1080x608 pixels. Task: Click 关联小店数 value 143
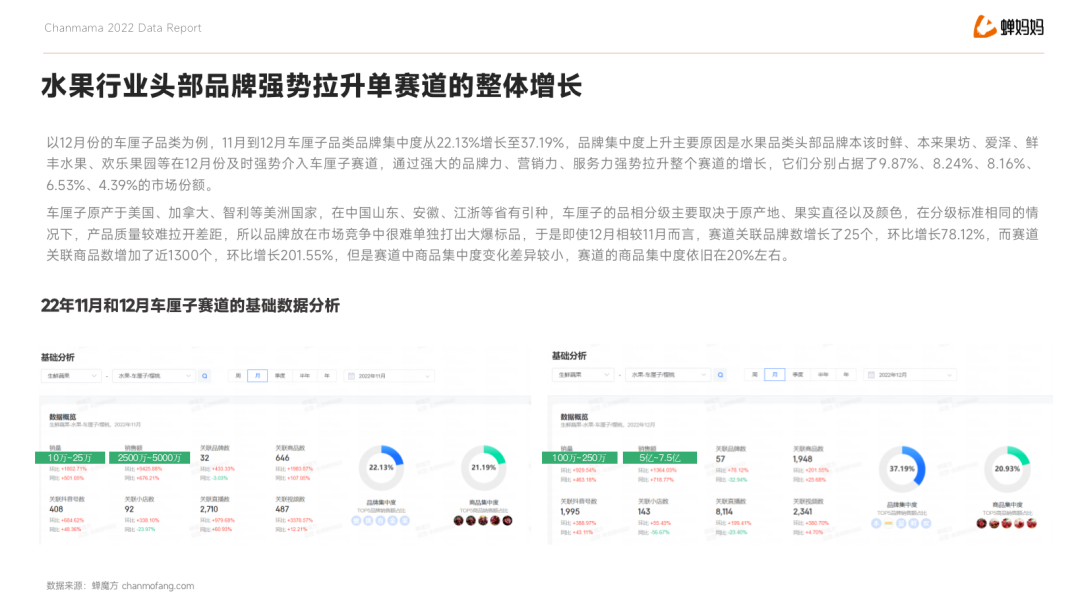click(x=644, y=512)
